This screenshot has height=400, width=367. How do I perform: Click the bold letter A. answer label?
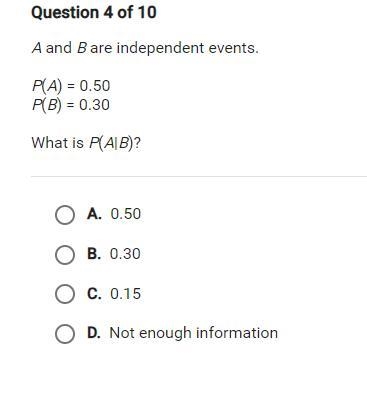coord(94,214)
